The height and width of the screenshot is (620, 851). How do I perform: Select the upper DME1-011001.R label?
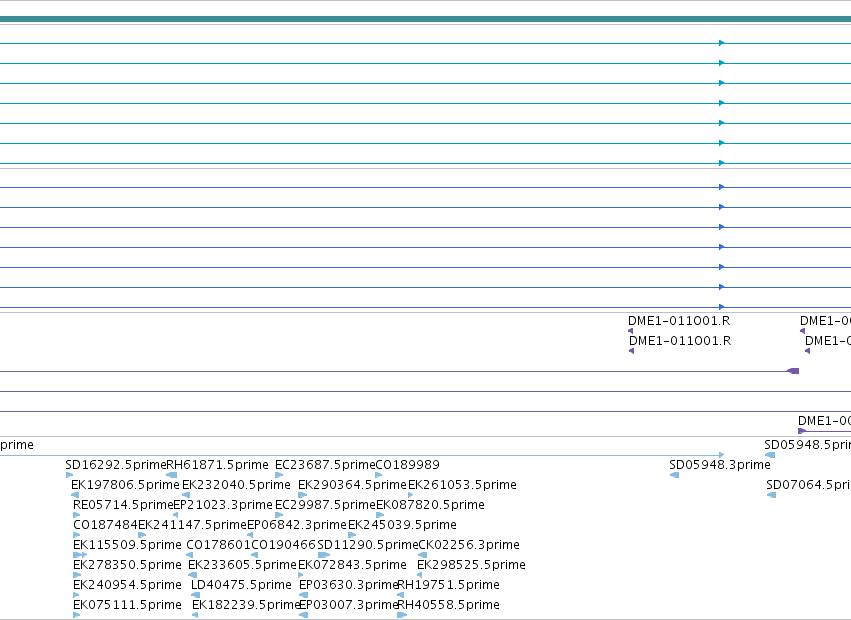pyautogui.click(x=679, y=321)
